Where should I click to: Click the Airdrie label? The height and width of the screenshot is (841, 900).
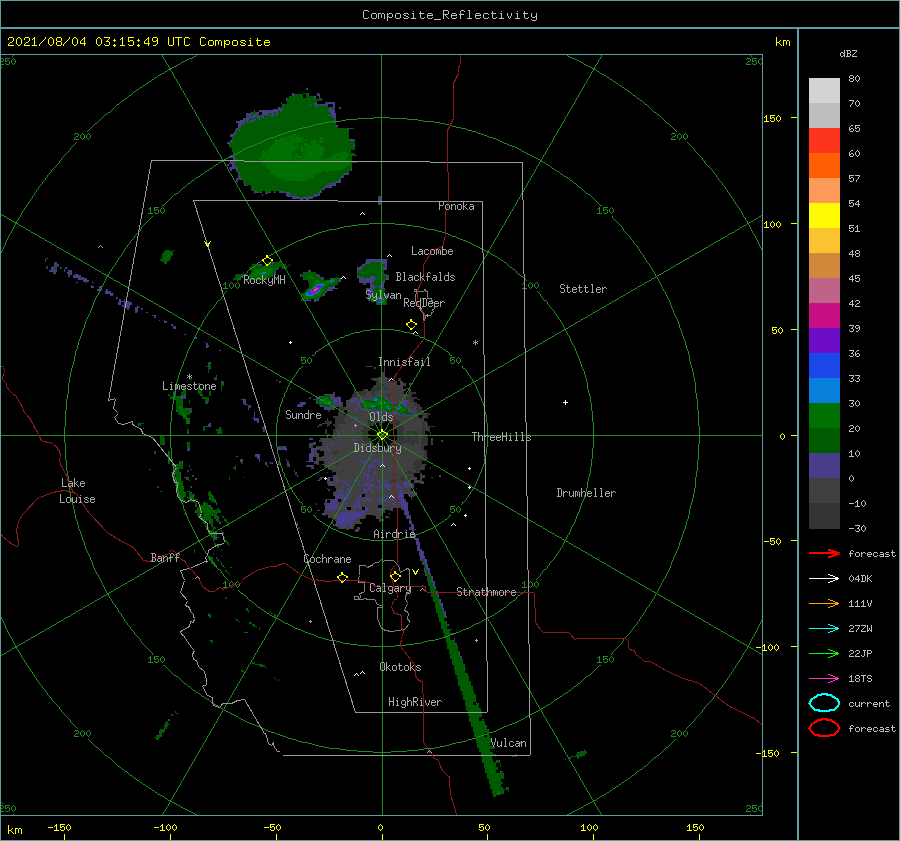click(x=394, y=534)
